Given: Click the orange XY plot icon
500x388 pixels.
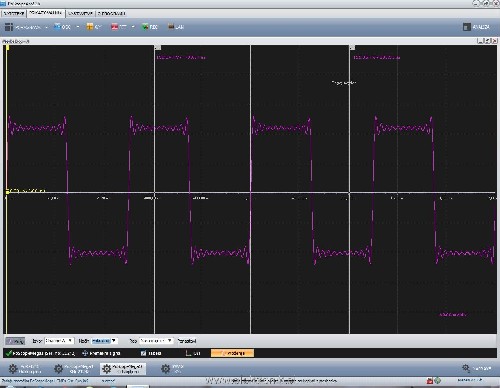Looking at the screenshot, I should tap(90, 27).
